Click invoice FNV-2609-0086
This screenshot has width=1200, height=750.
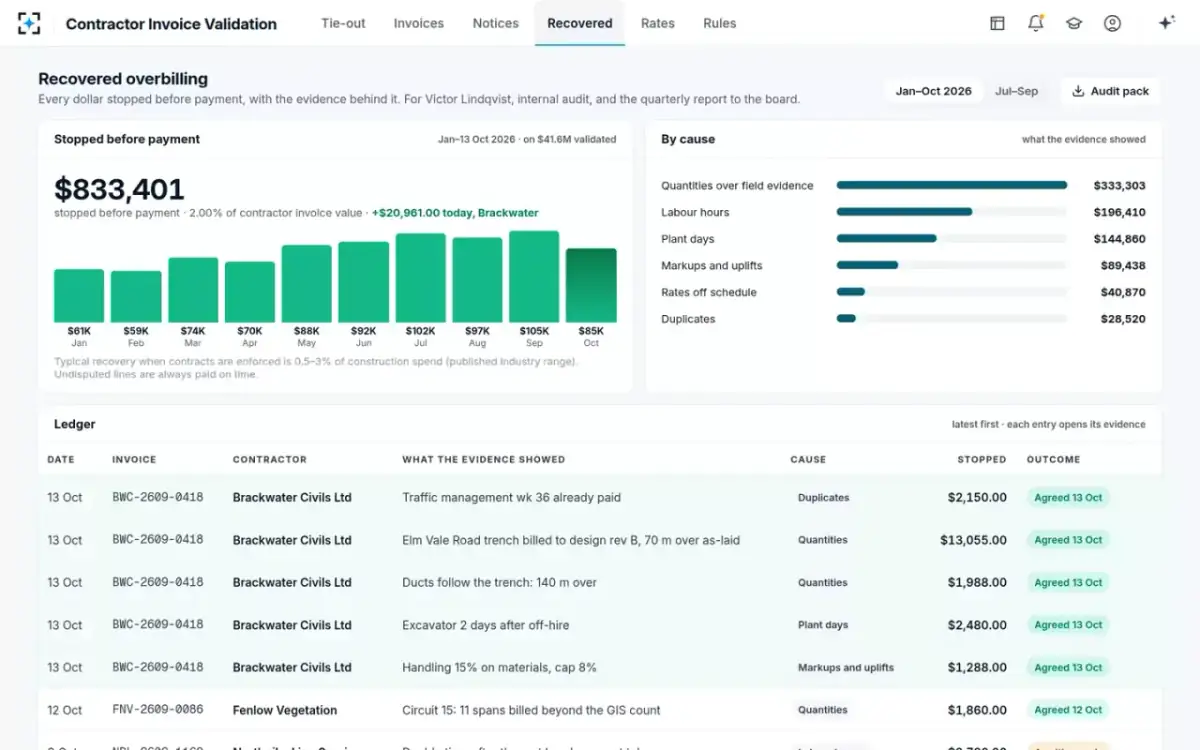tap(158, 710)
